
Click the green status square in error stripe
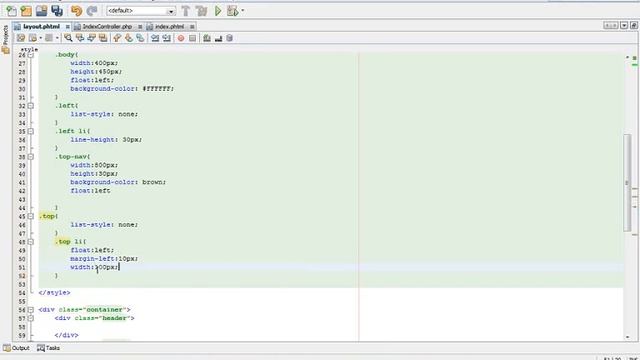coord(635,58)
